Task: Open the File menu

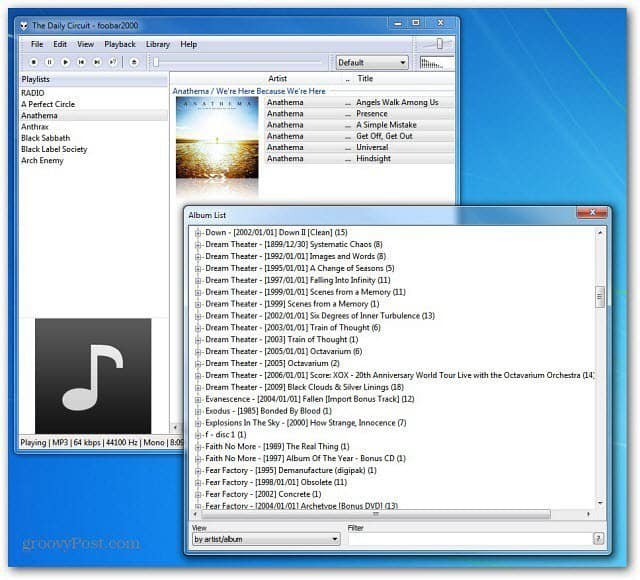Action: pos(37,44)
